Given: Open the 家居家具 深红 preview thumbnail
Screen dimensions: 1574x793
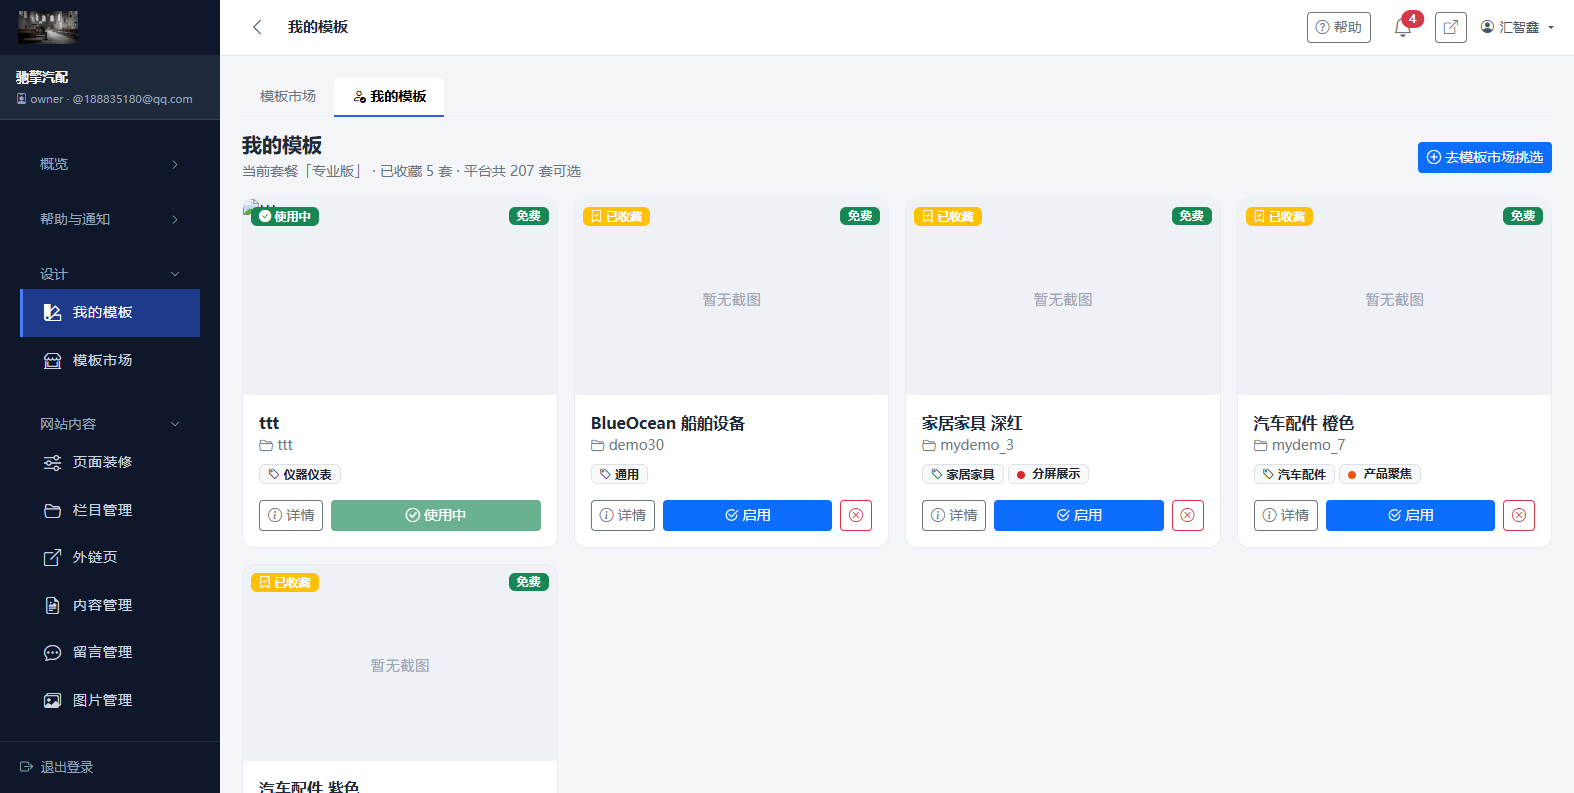Looking at the screenshot, I should [1063, 297].
